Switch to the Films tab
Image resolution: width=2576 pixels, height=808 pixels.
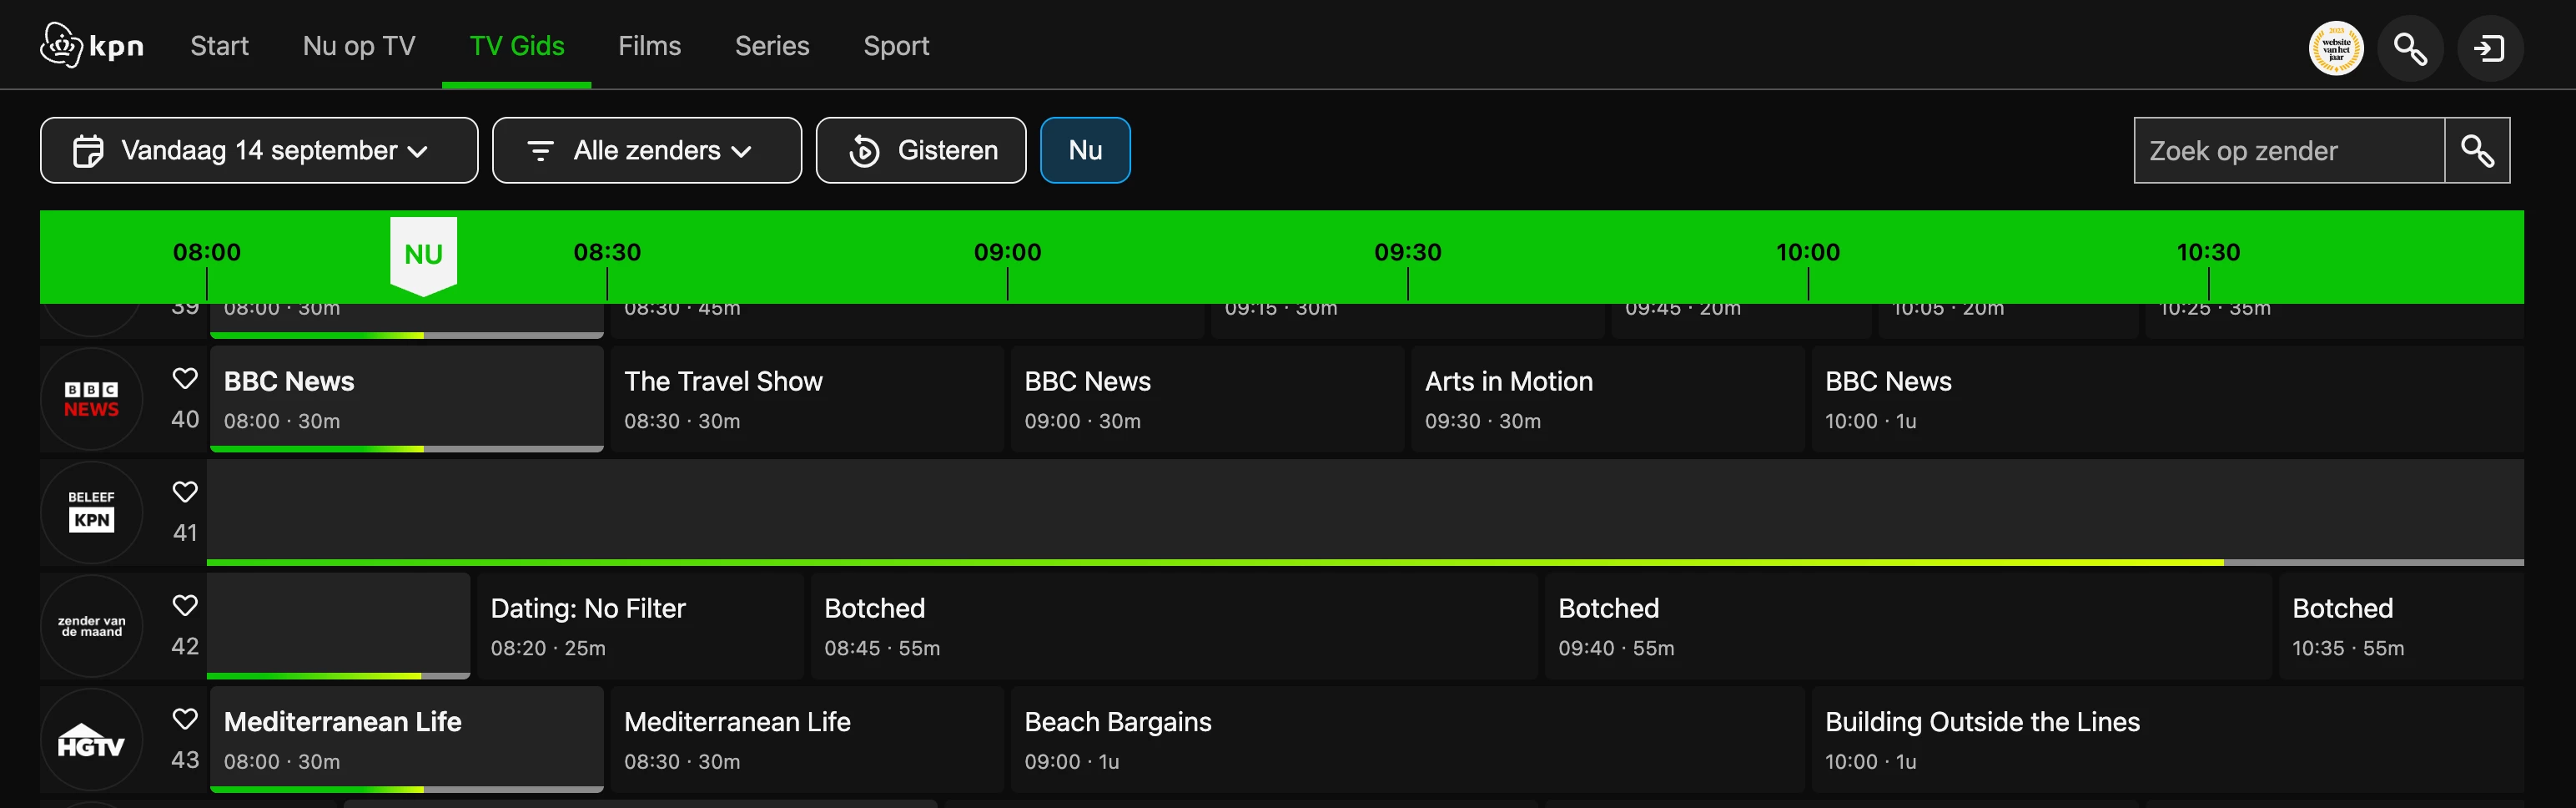pyautogui.click(x=649, y=46)
